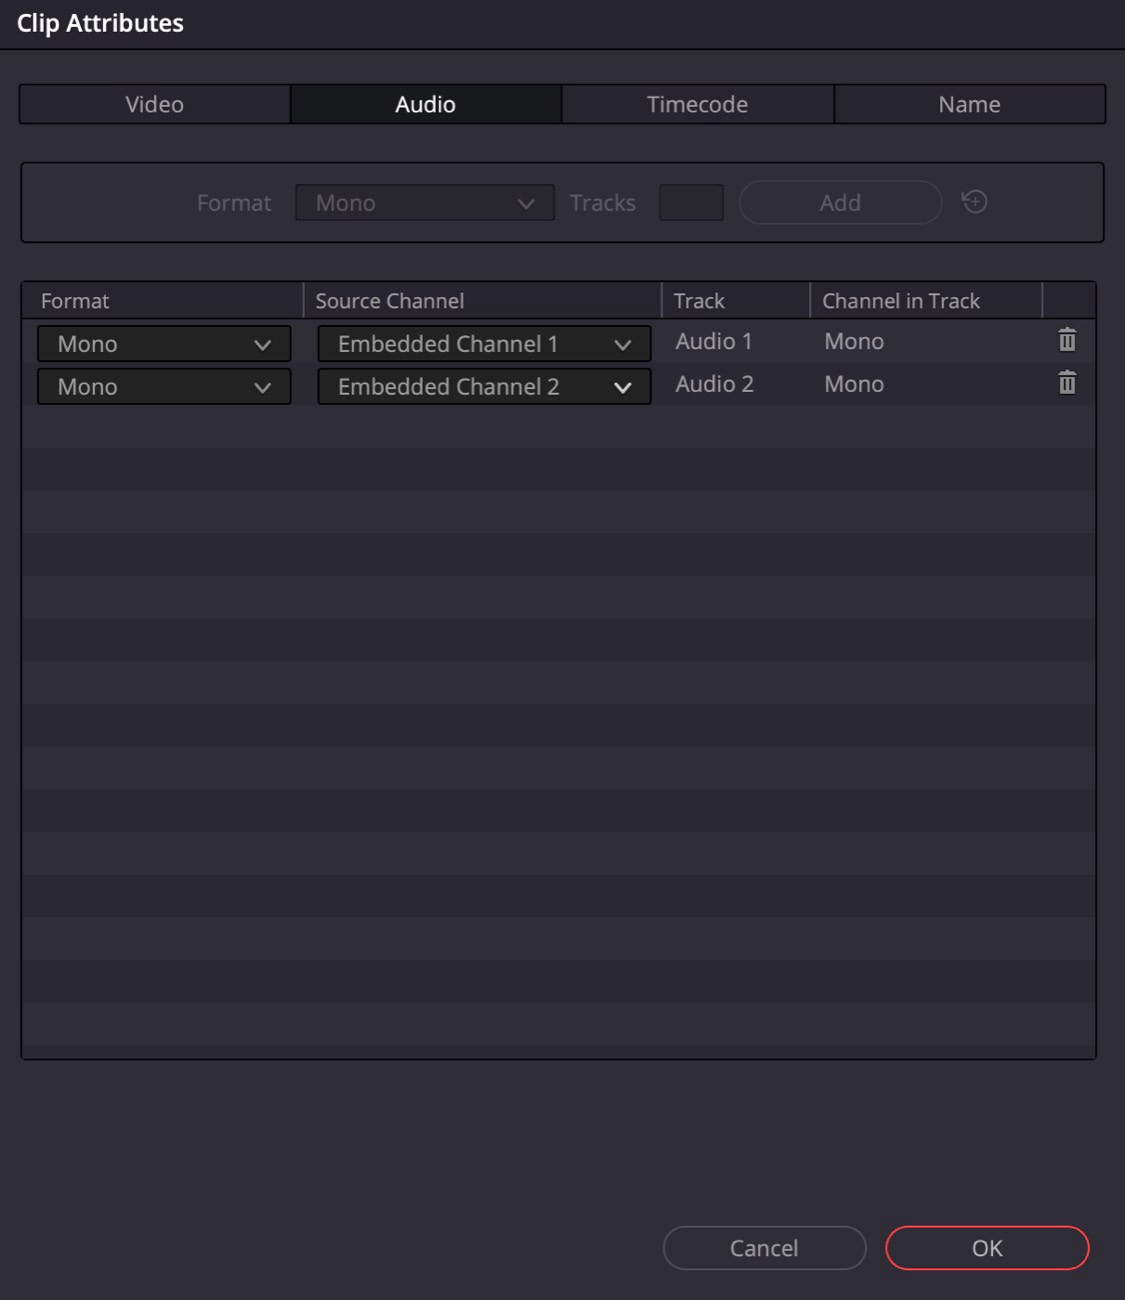Delete the Audio 2 track row

click(x=1067, y=383)
